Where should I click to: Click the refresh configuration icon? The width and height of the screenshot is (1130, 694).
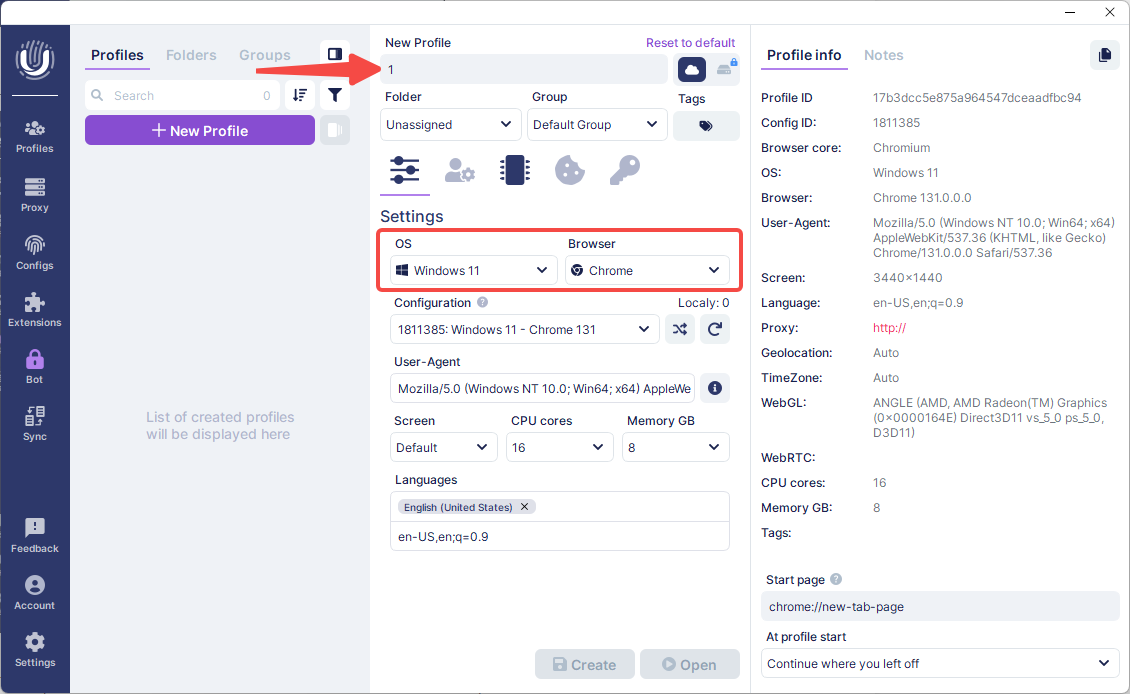coord(714,330)
